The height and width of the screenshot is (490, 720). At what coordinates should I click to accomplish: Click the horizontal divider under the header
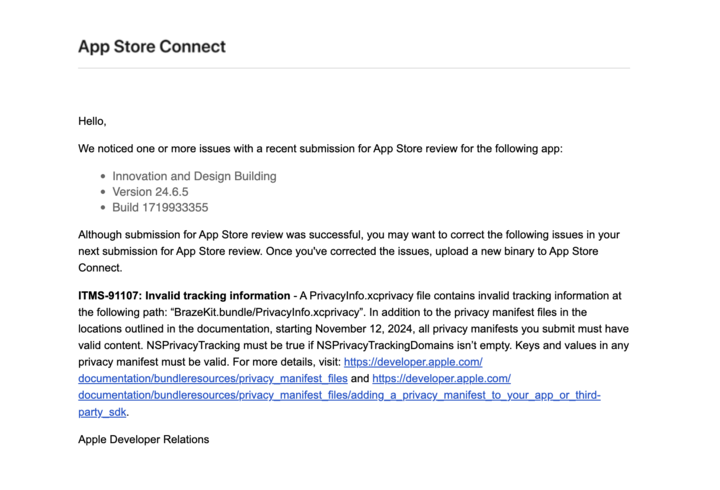[353, 68]
